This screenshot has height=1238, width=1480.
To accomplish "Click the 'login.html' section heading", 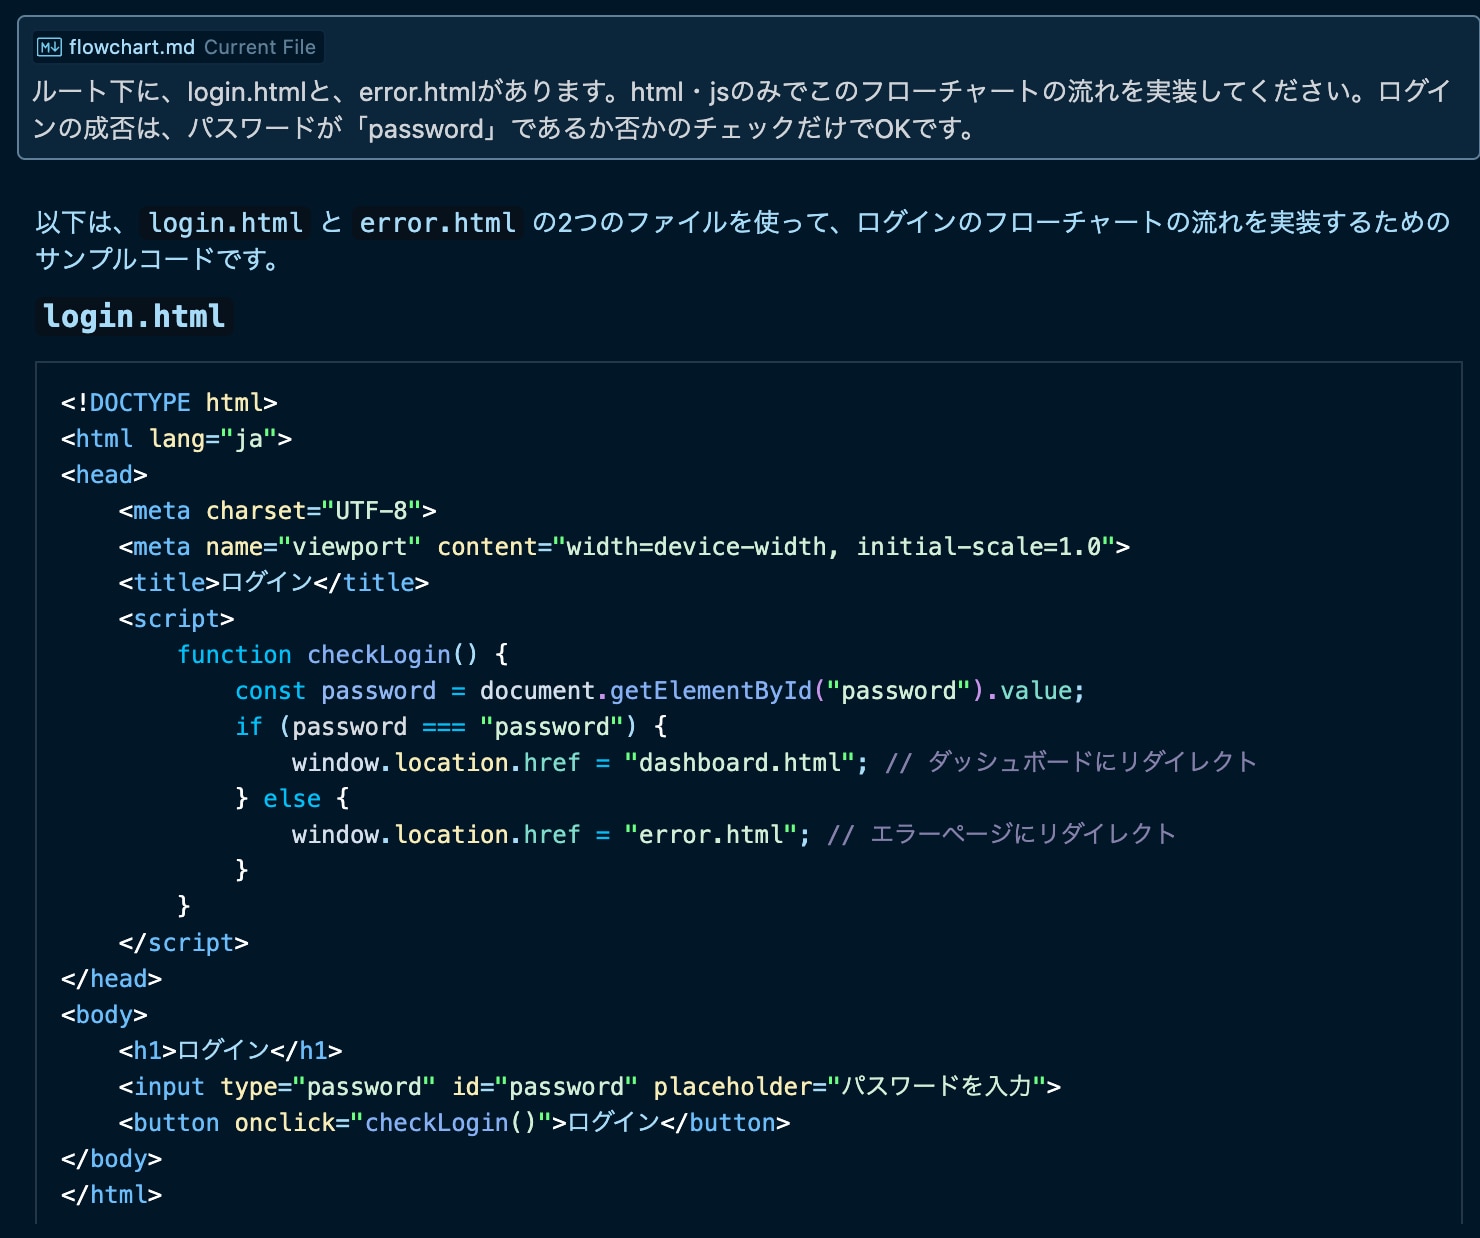I will tap(134, 316).
